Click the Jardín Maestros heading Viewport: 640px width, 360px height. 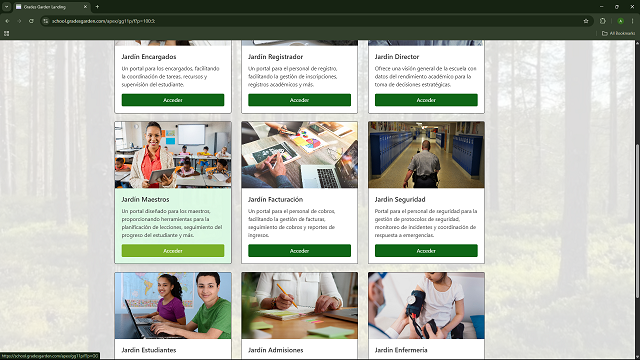[145, 200]
